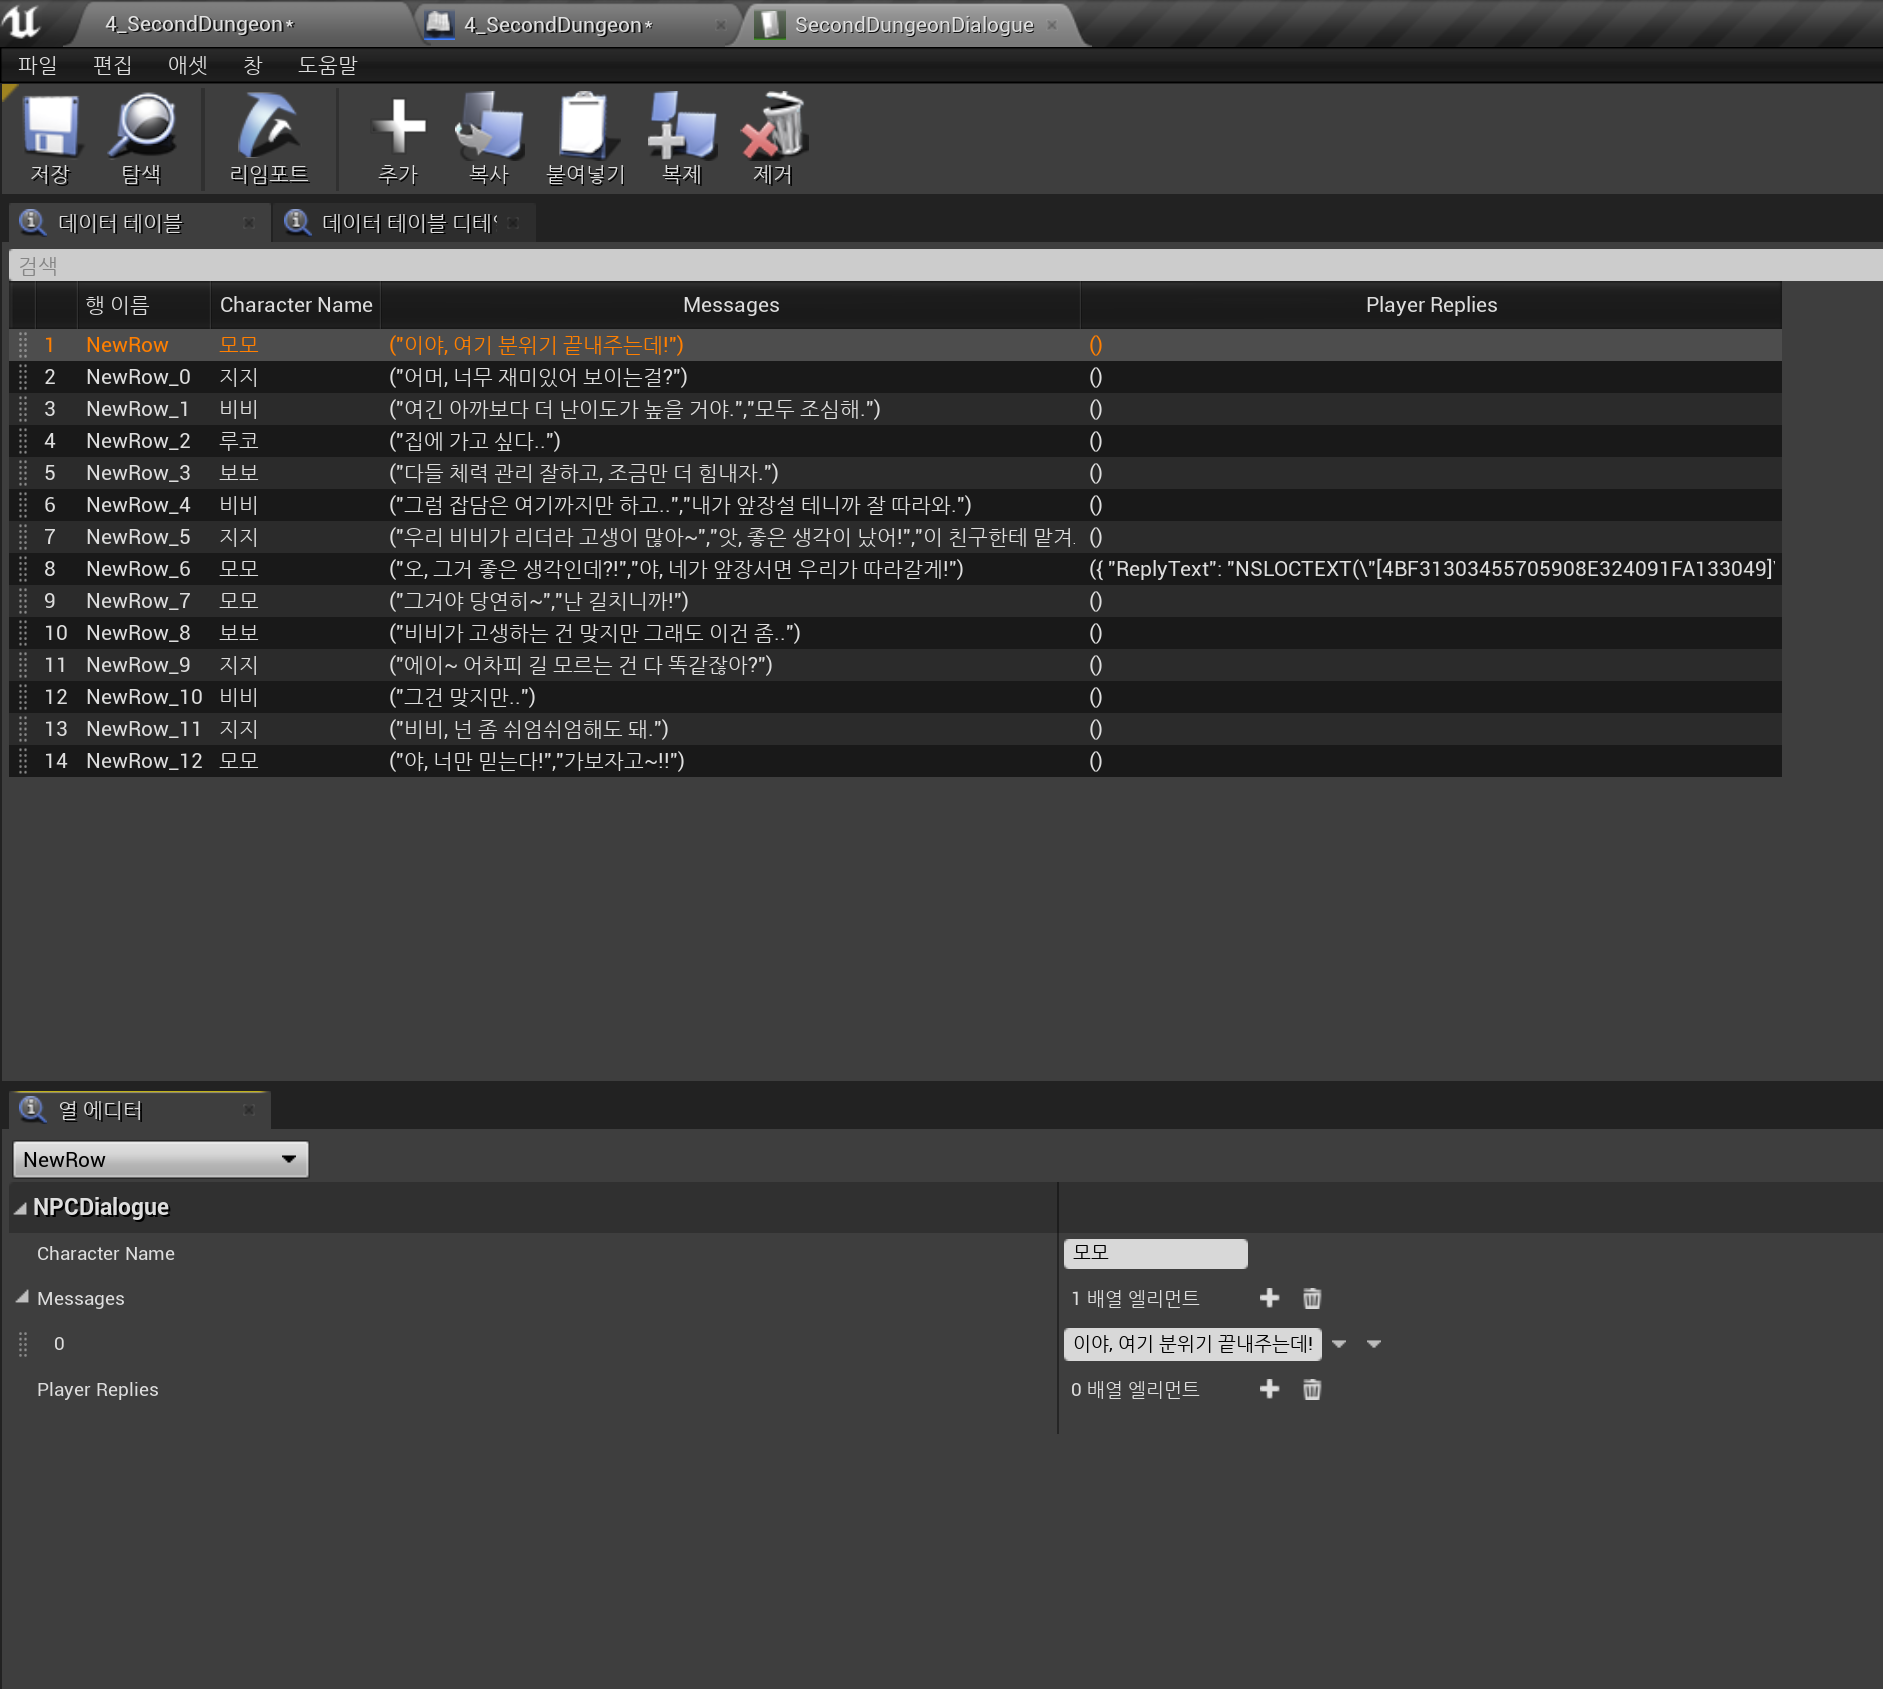
Task: Add element to Messages array with plus
Action: [1269, 1298]
